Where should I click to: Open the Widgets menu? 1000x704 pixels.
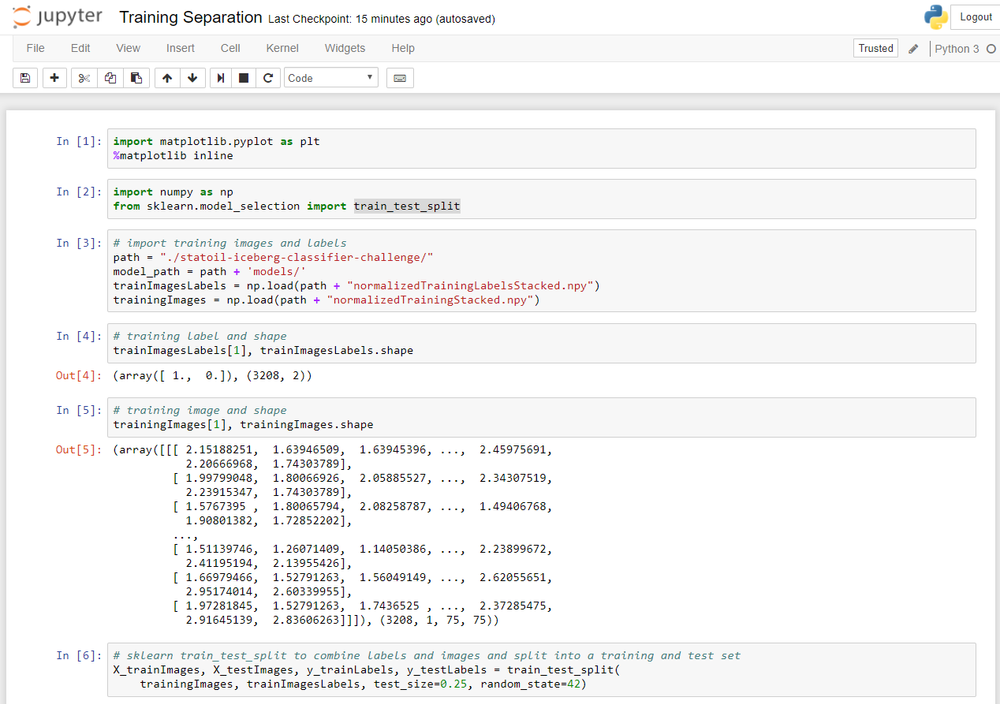coord(345,48)
